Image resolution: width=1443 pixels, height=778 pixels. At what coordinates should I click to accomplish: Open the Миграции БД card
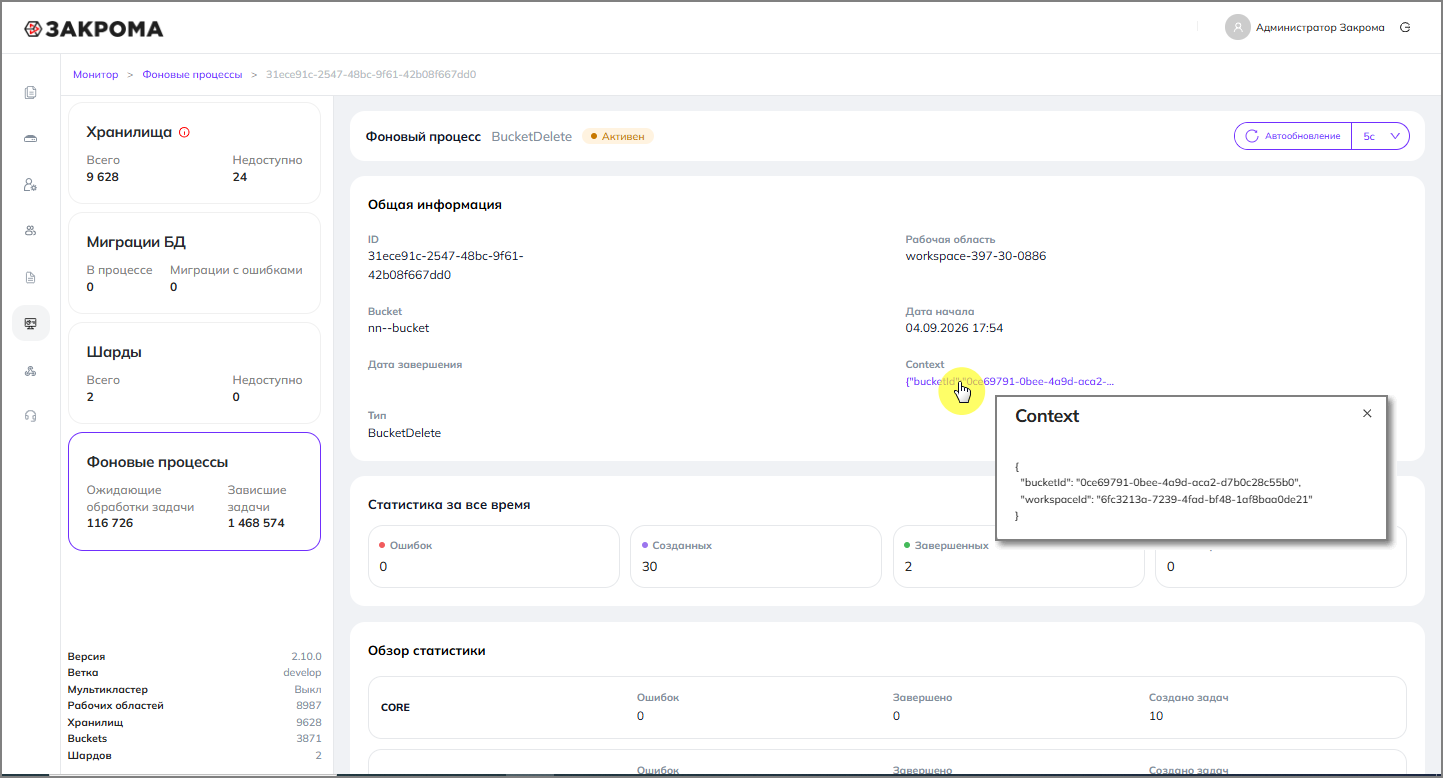point(194,263)
